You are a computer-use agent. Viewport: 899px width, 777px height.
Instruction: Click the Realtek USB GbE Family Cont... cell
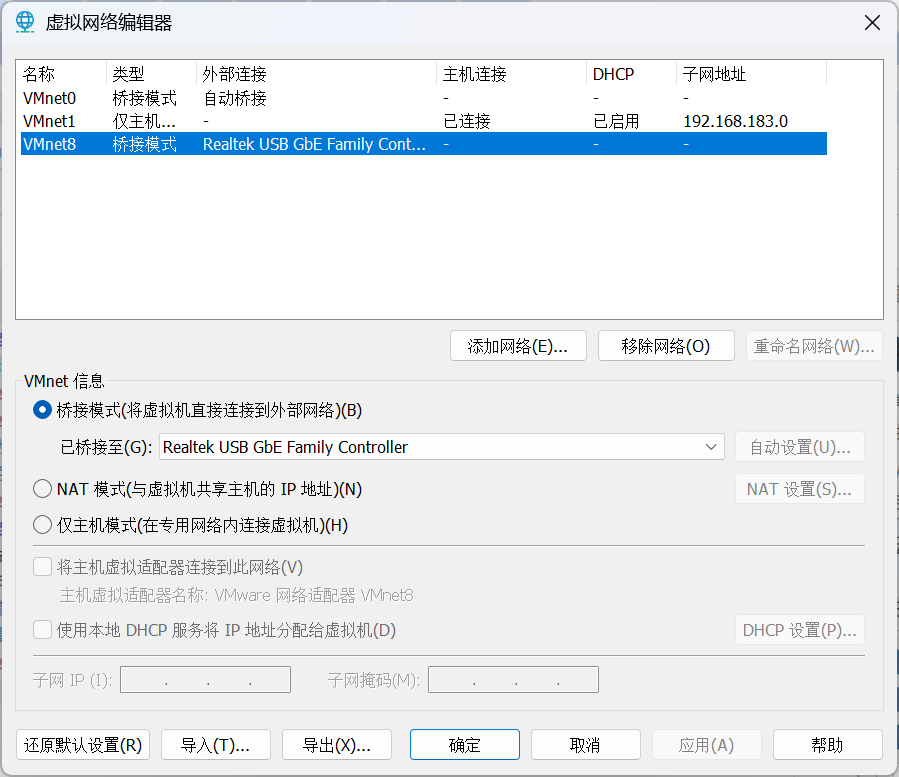tap(314, 144)
